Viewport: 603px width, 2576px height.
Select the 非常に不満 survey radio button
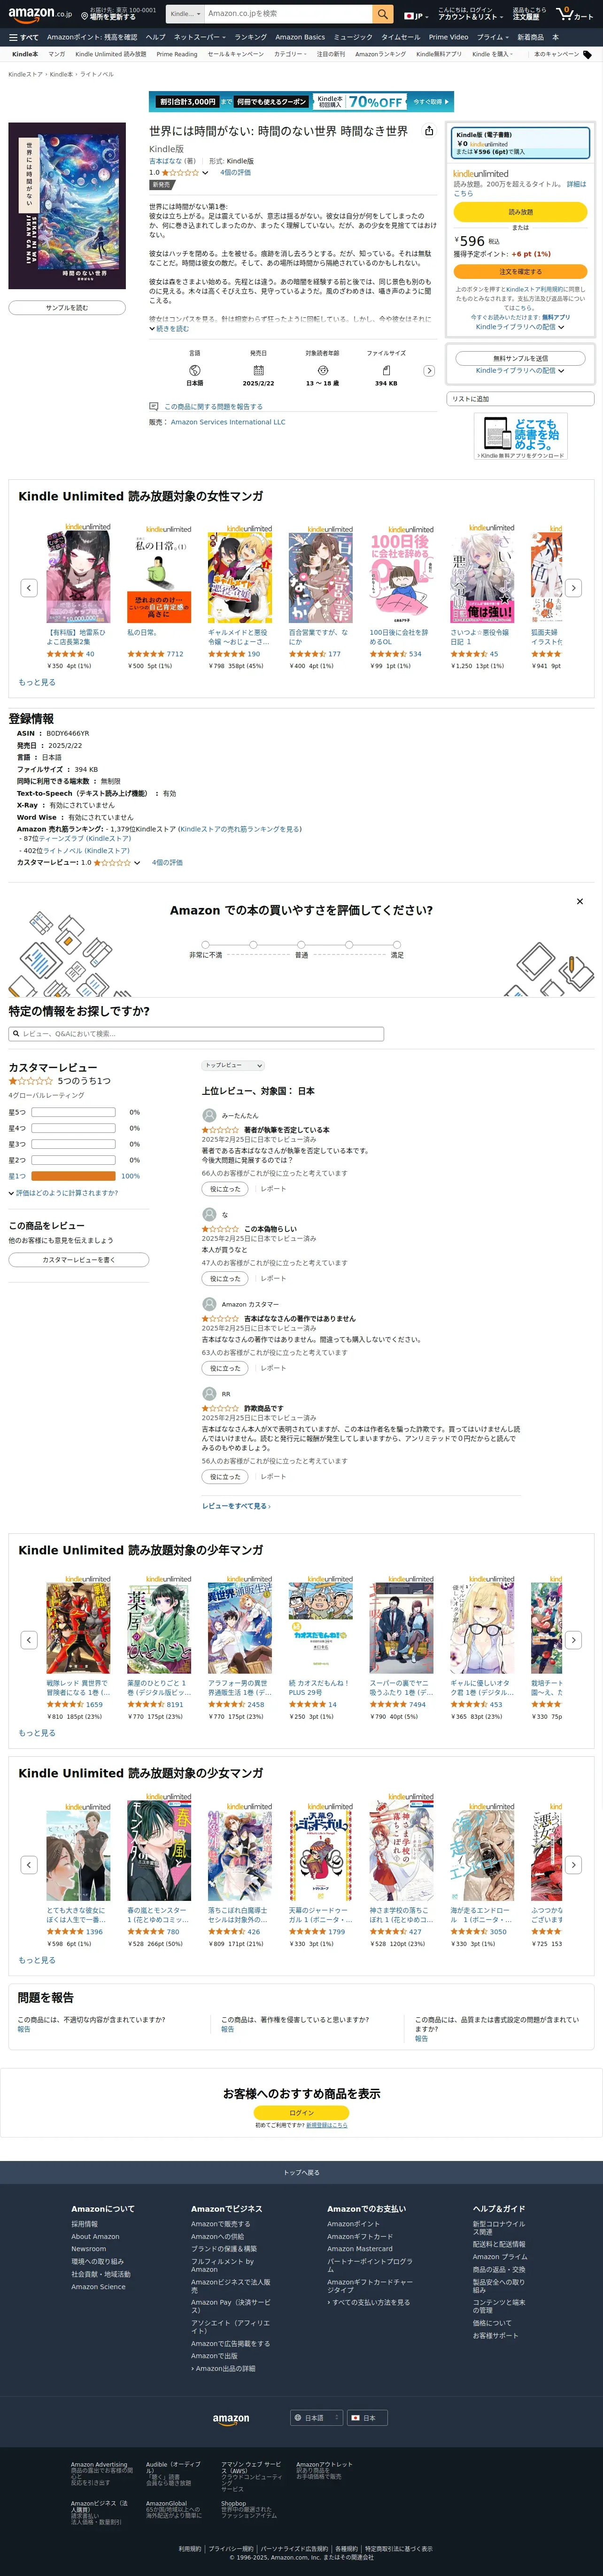coord(205,944)
